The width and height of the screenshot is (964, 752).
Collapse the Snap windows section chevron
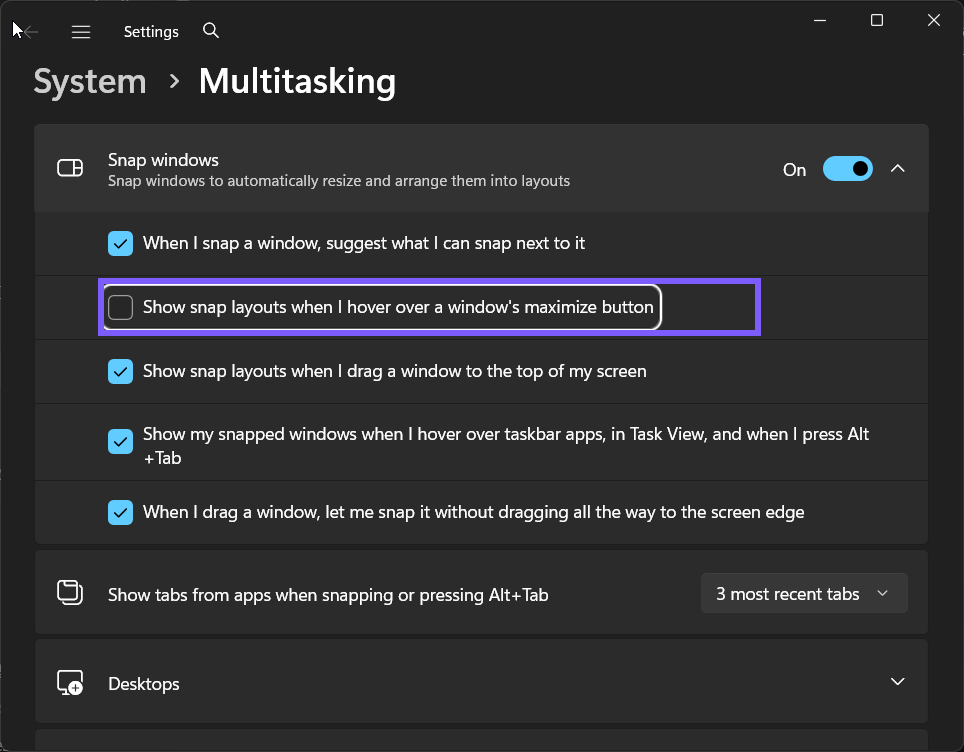(x=898, y=168)
